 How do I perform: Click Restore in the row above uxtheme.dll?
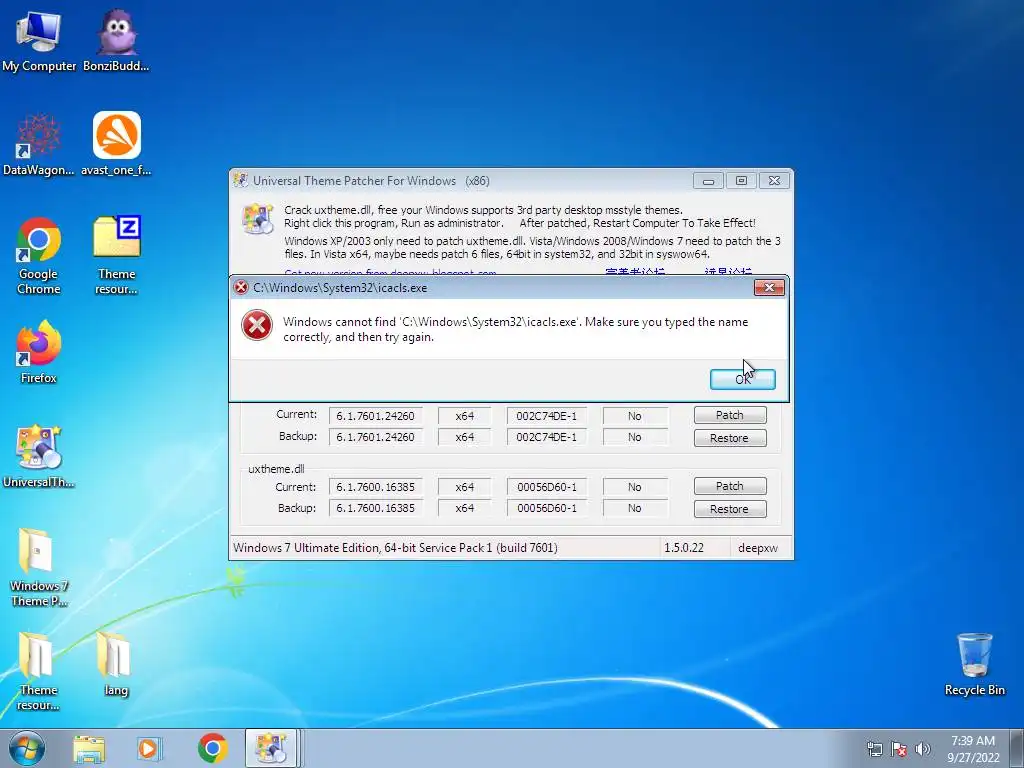pos(729,438)
